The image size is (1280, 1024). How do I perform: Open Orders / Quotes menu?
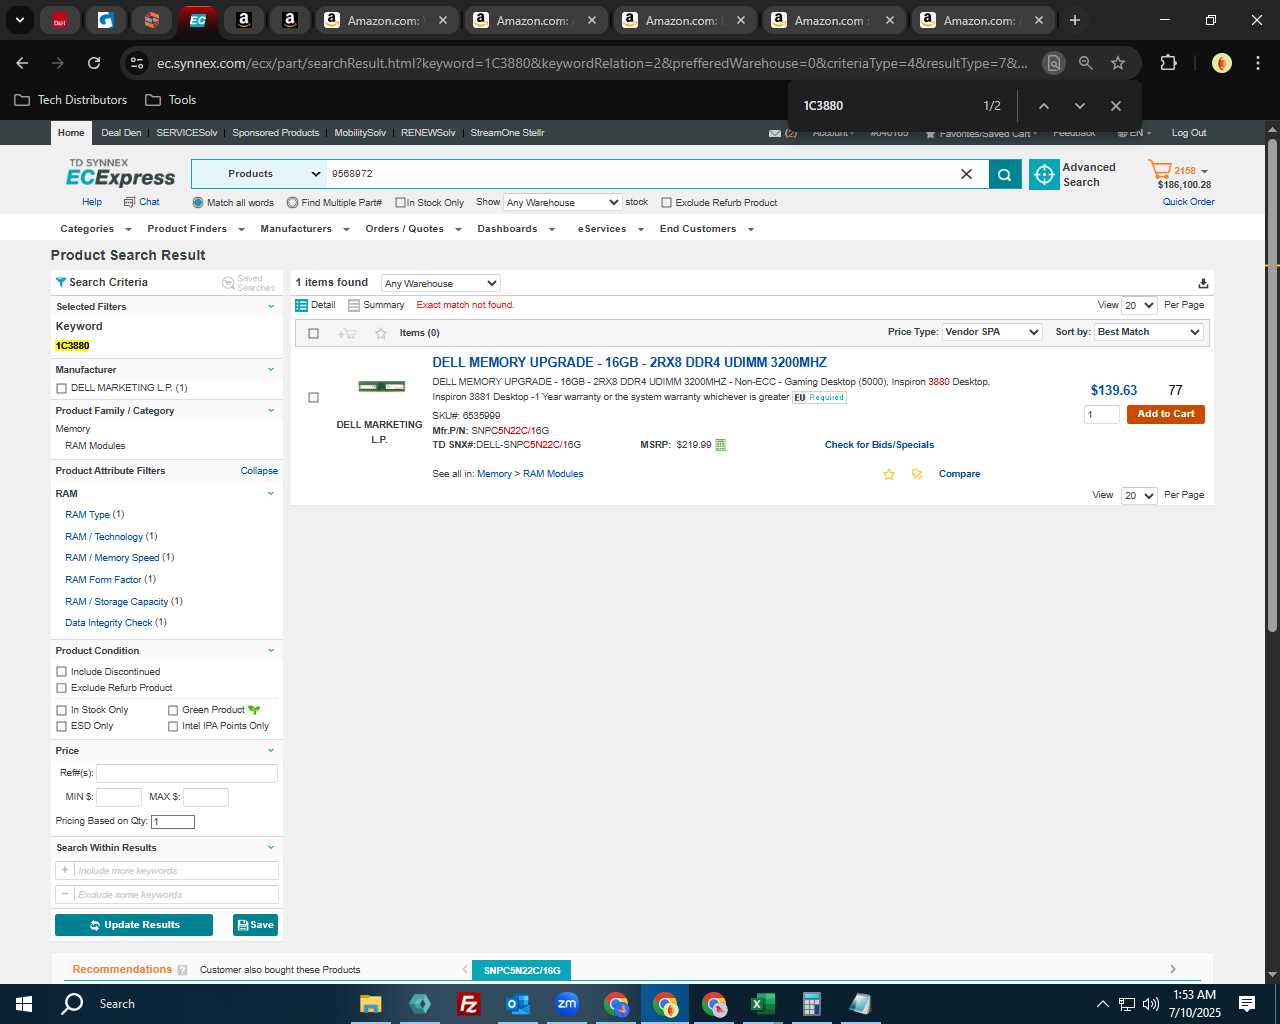point(413,229)
